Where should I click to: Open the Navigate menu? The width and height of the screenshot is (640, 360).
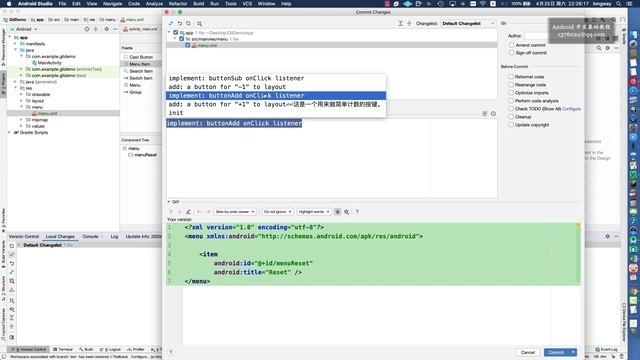[112, 4]
